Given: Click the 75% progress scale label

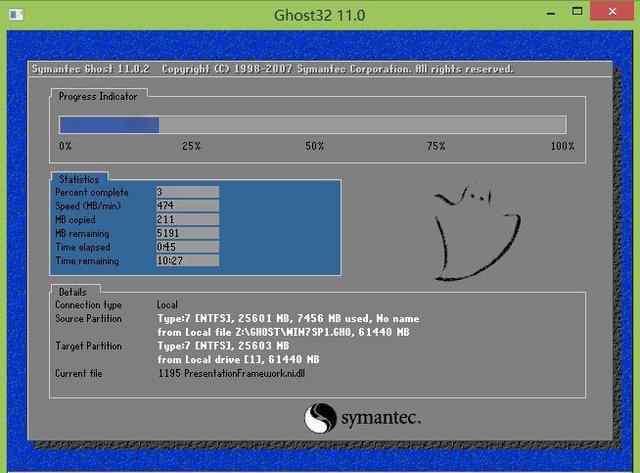Looking at the screenshot, I should [436, 146].
